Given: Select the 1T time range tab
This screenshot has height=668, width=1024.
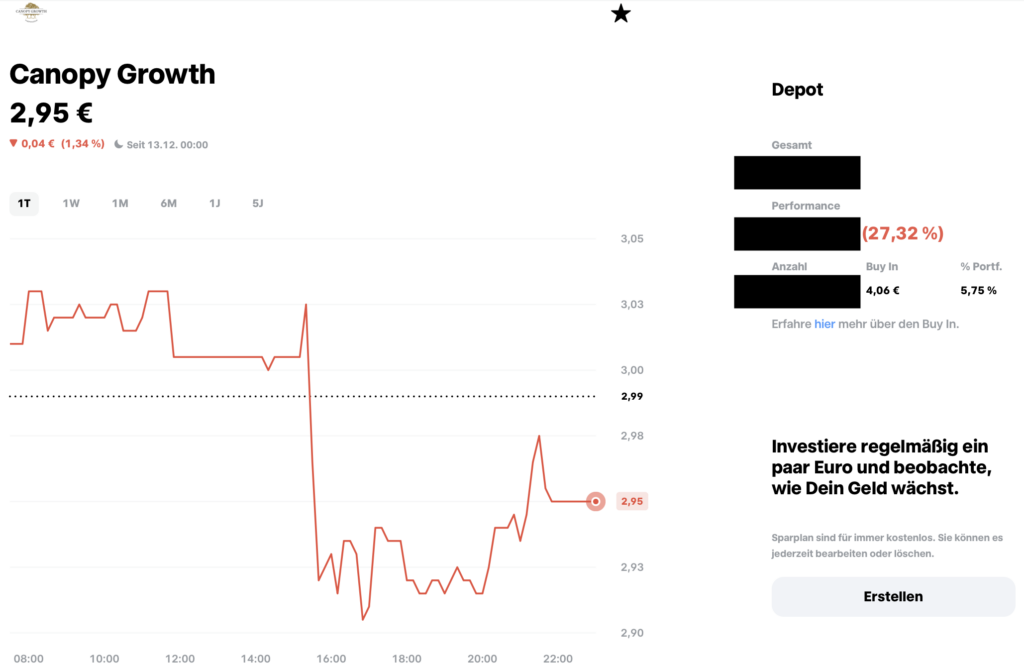Looking at the screenshot, I should [x=24, y=204].
